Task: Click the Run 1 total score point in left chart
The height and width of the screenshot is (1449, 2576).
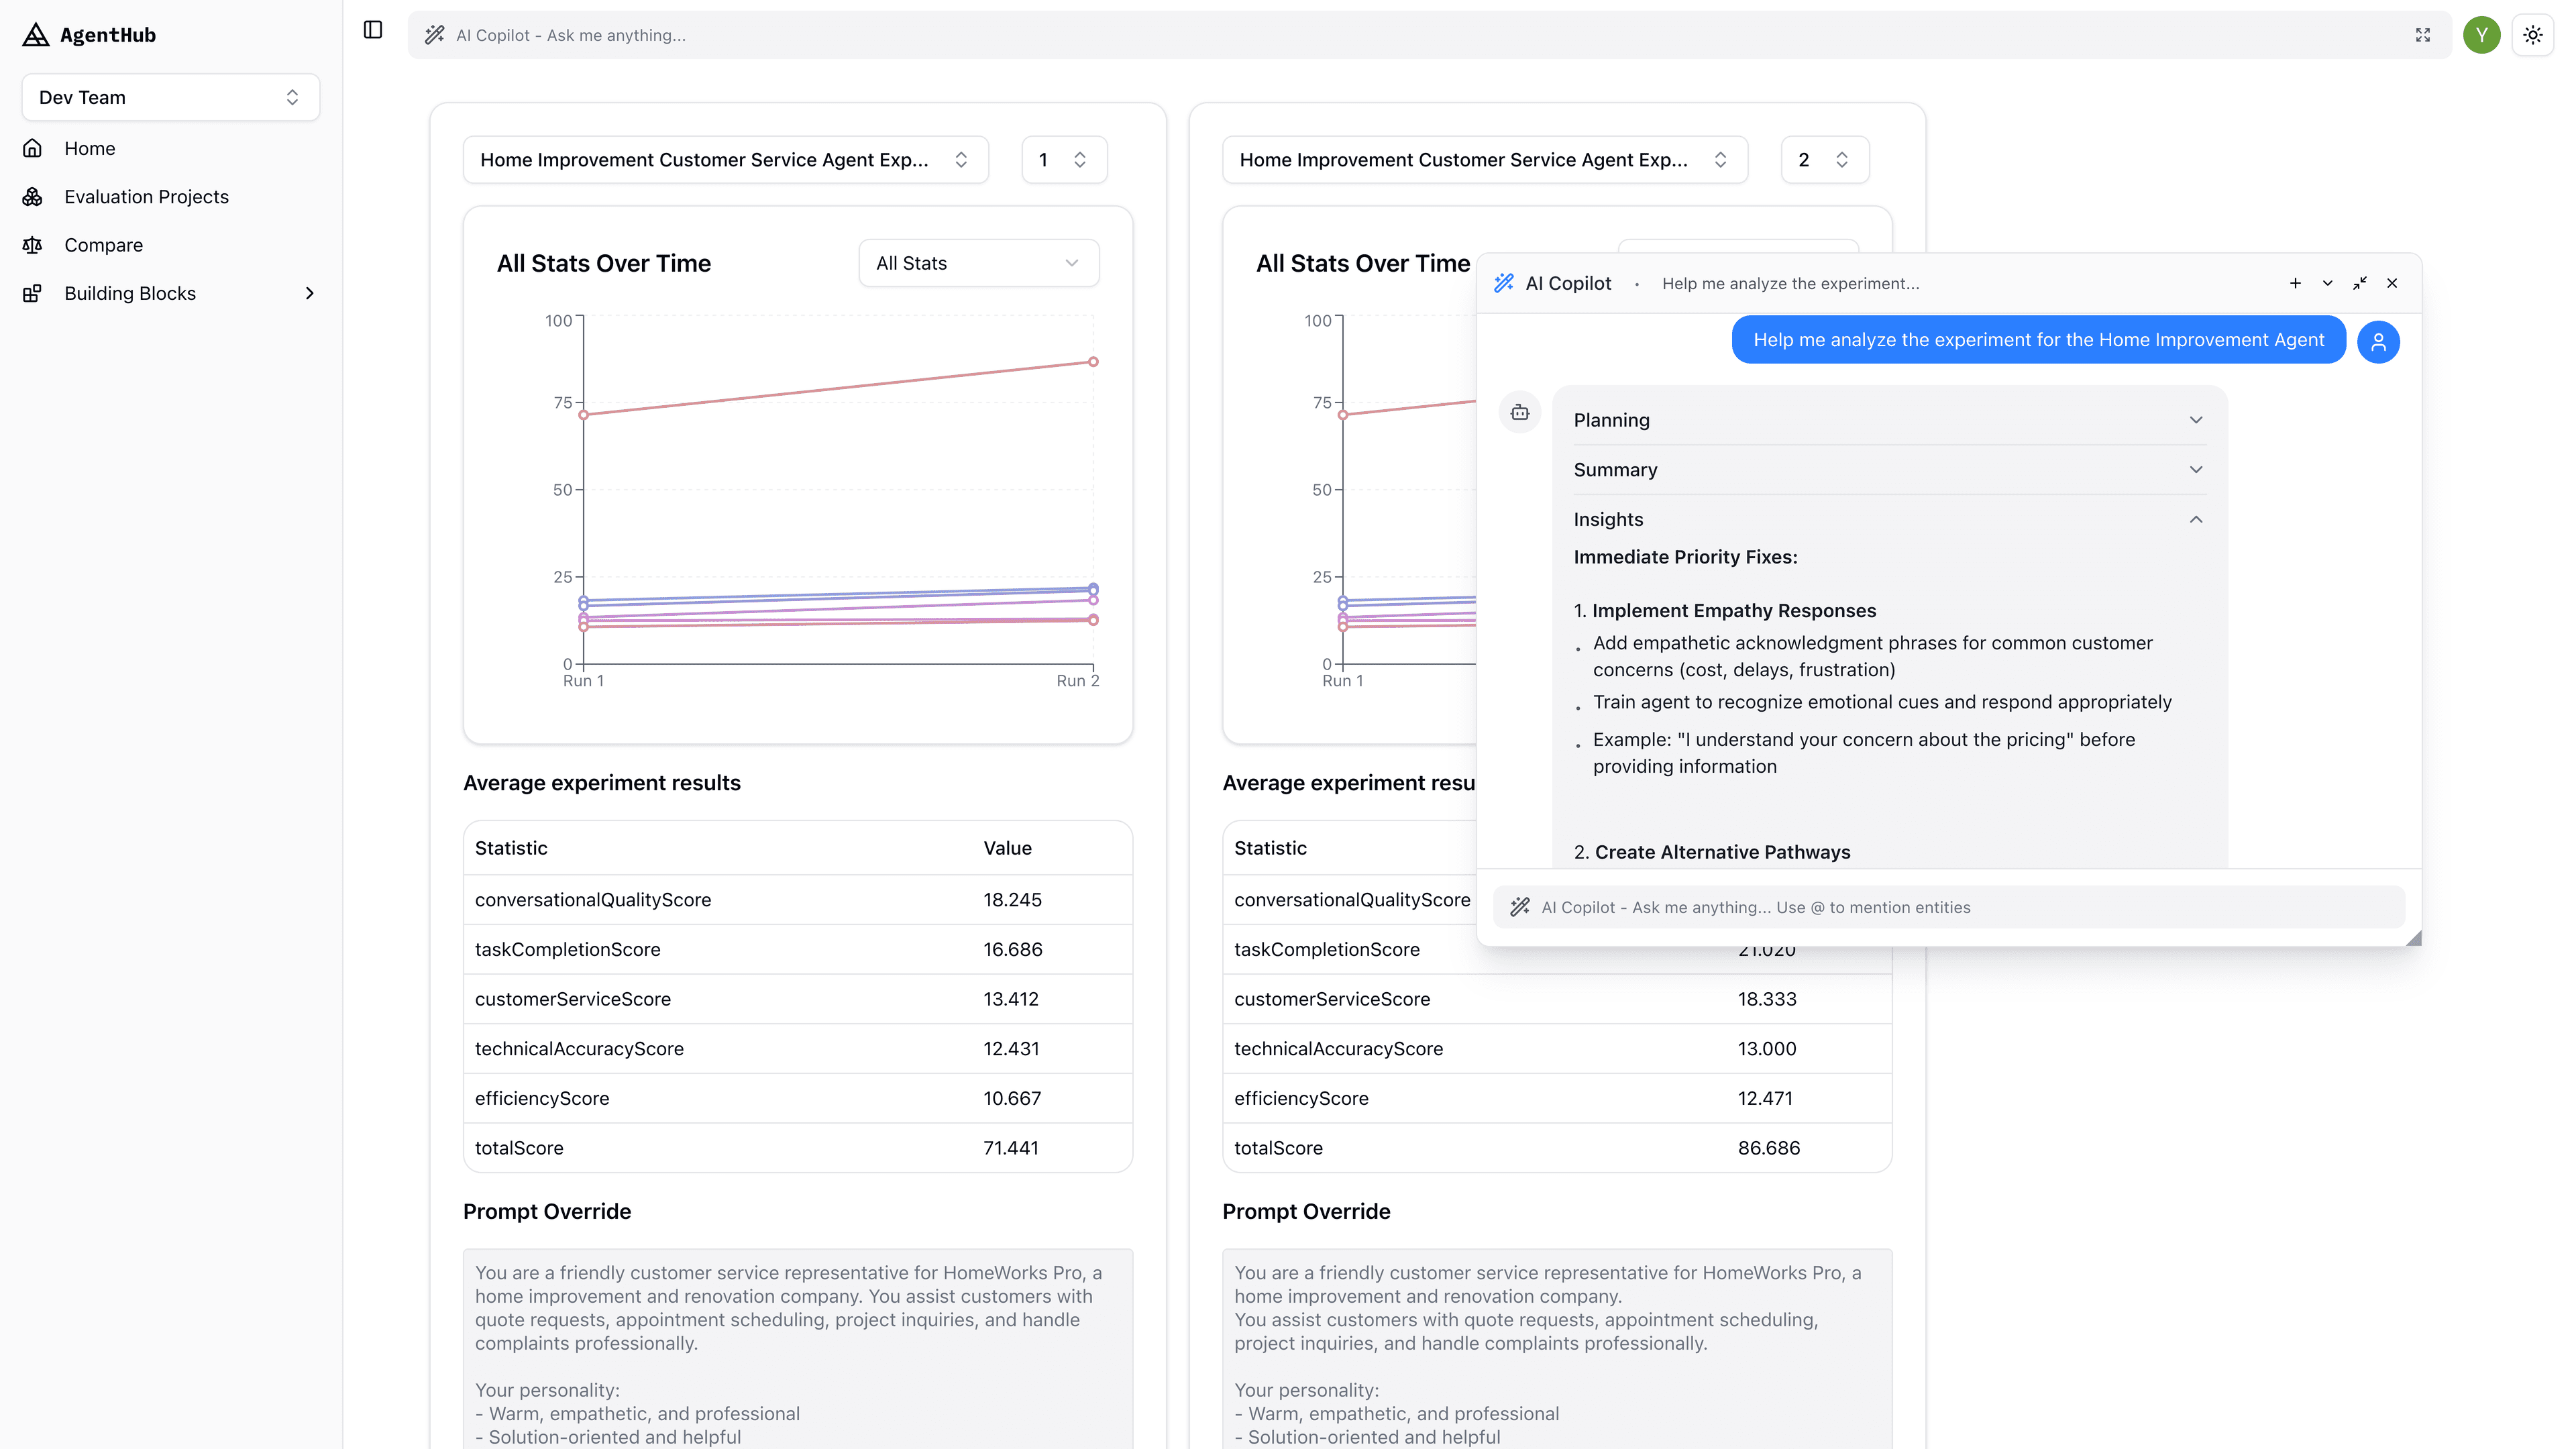Action: click(584, 414)
